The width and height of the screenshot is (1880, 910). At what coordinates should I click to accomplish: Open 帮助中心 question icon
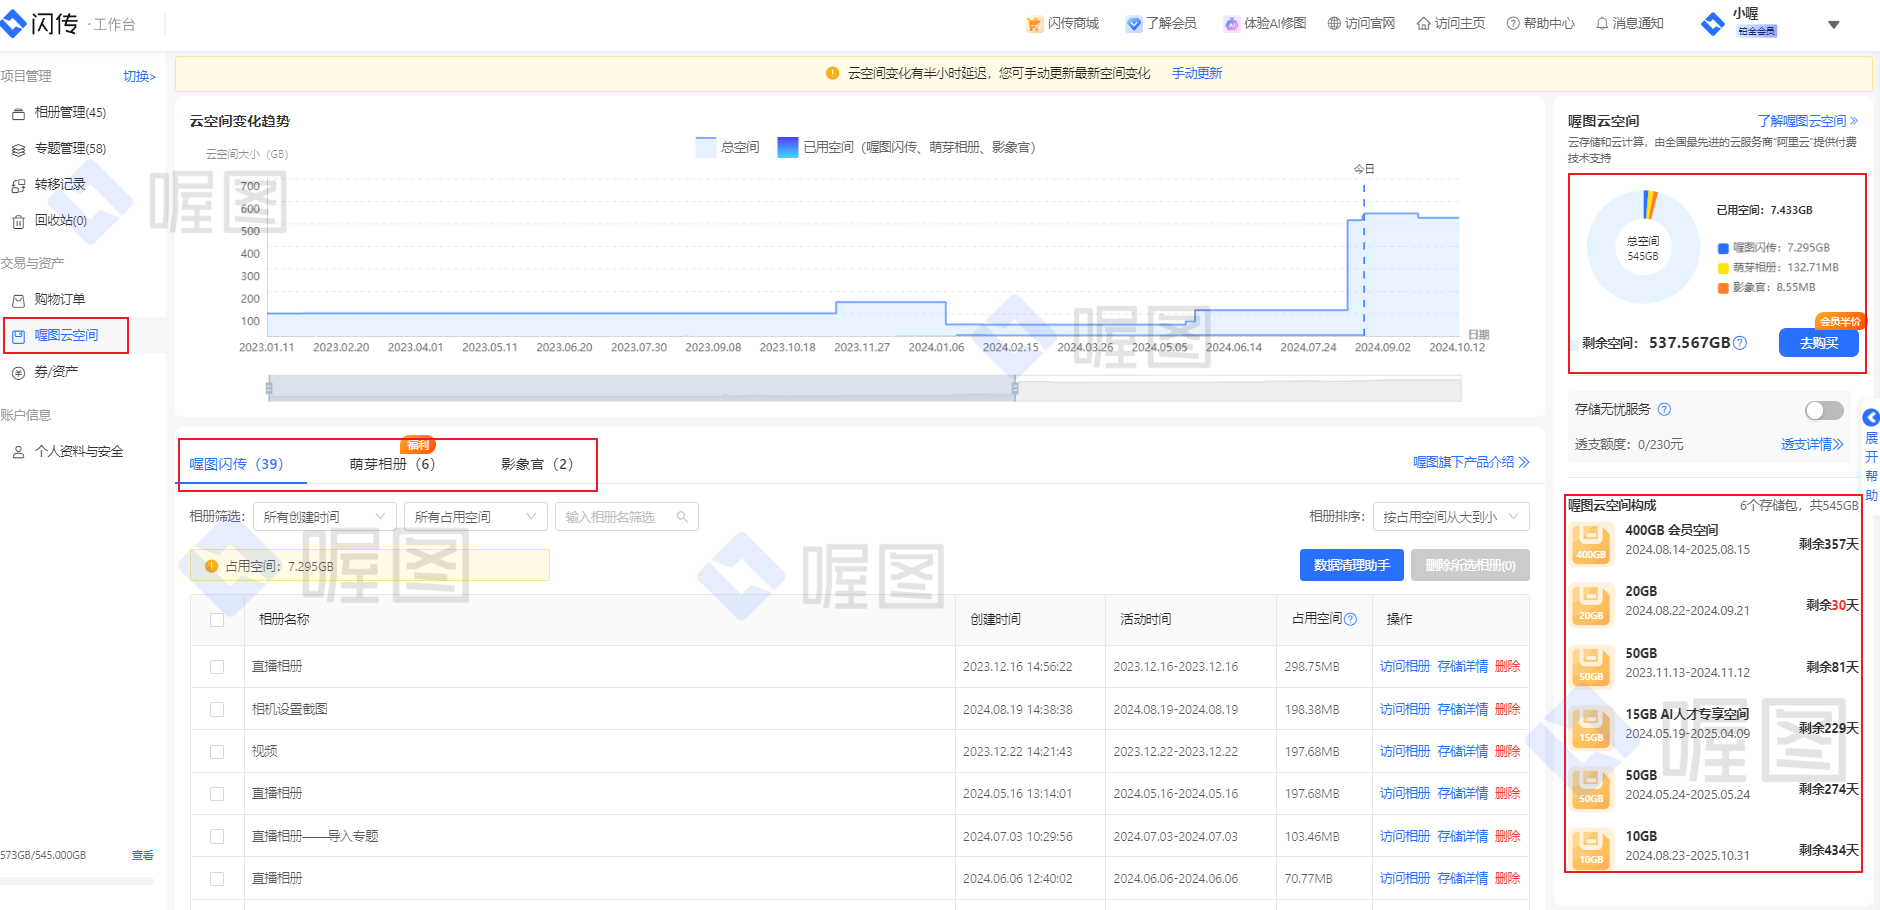click(x=1513, y=24)
